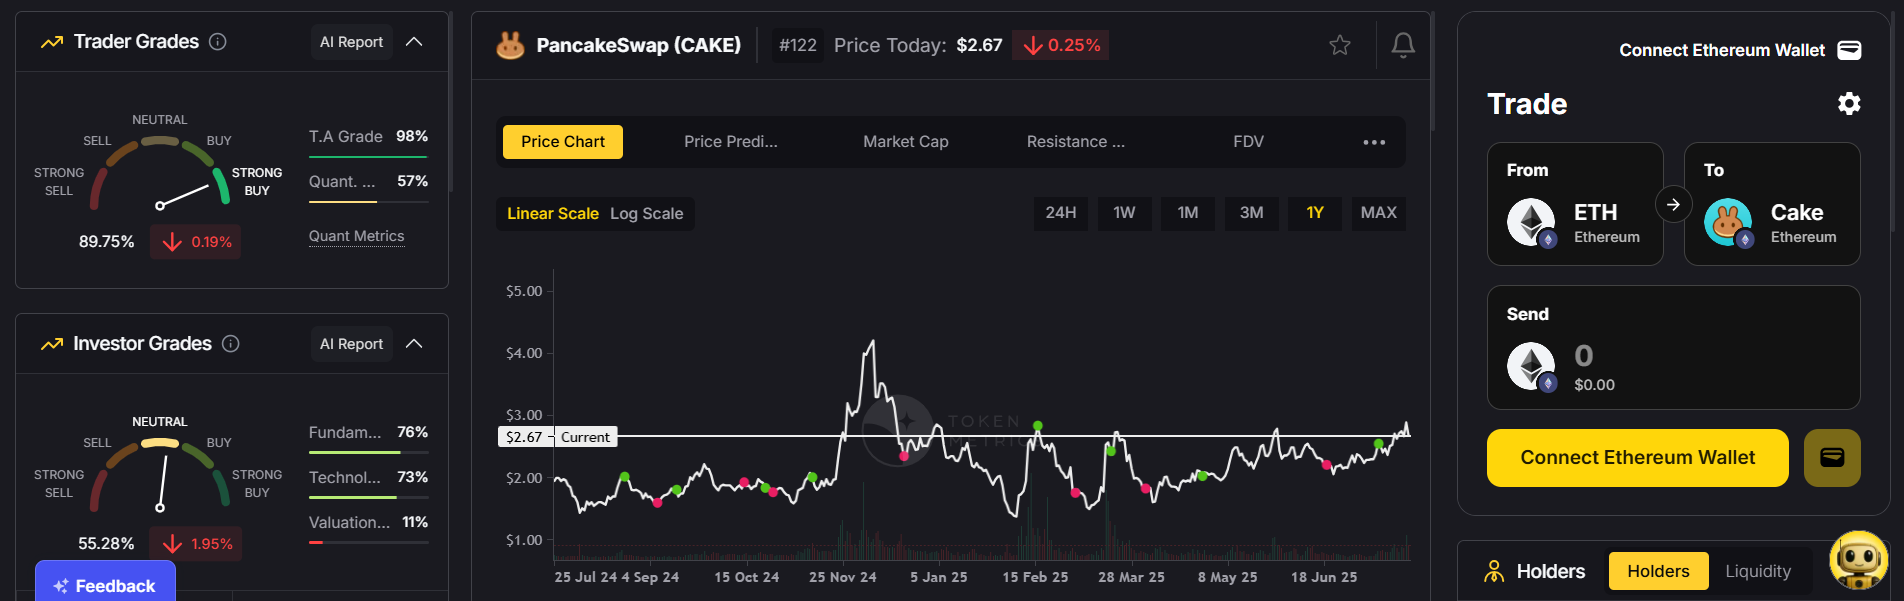The width and height of the screenshot is (1904, 601).
Task: Set chart range to 1Y
Action: [1315, 213]
